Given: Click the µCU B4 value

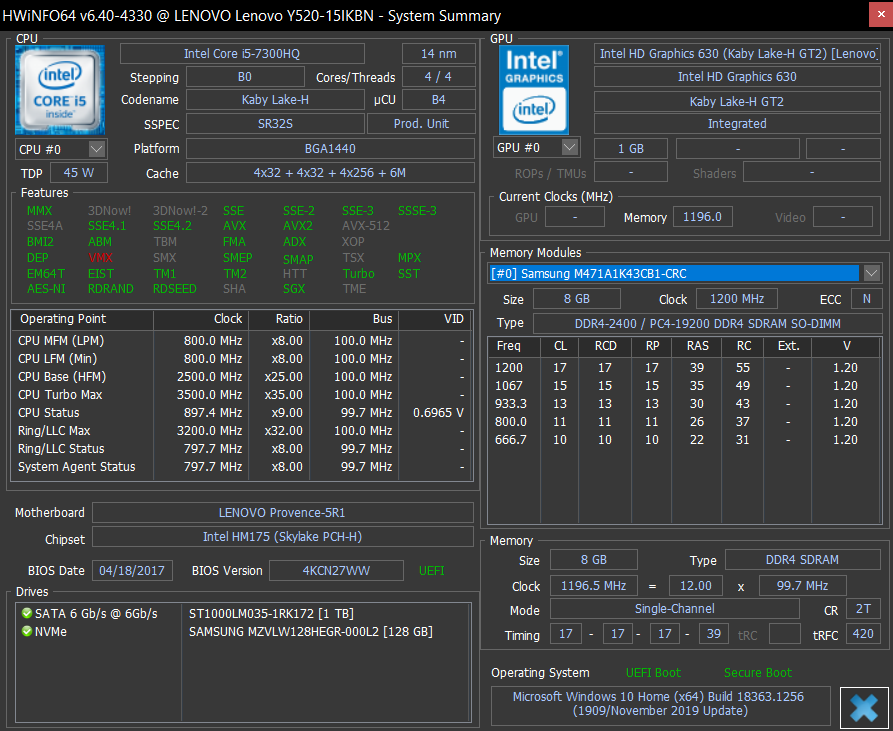Looking at the screenshot, I should point(439,100).
